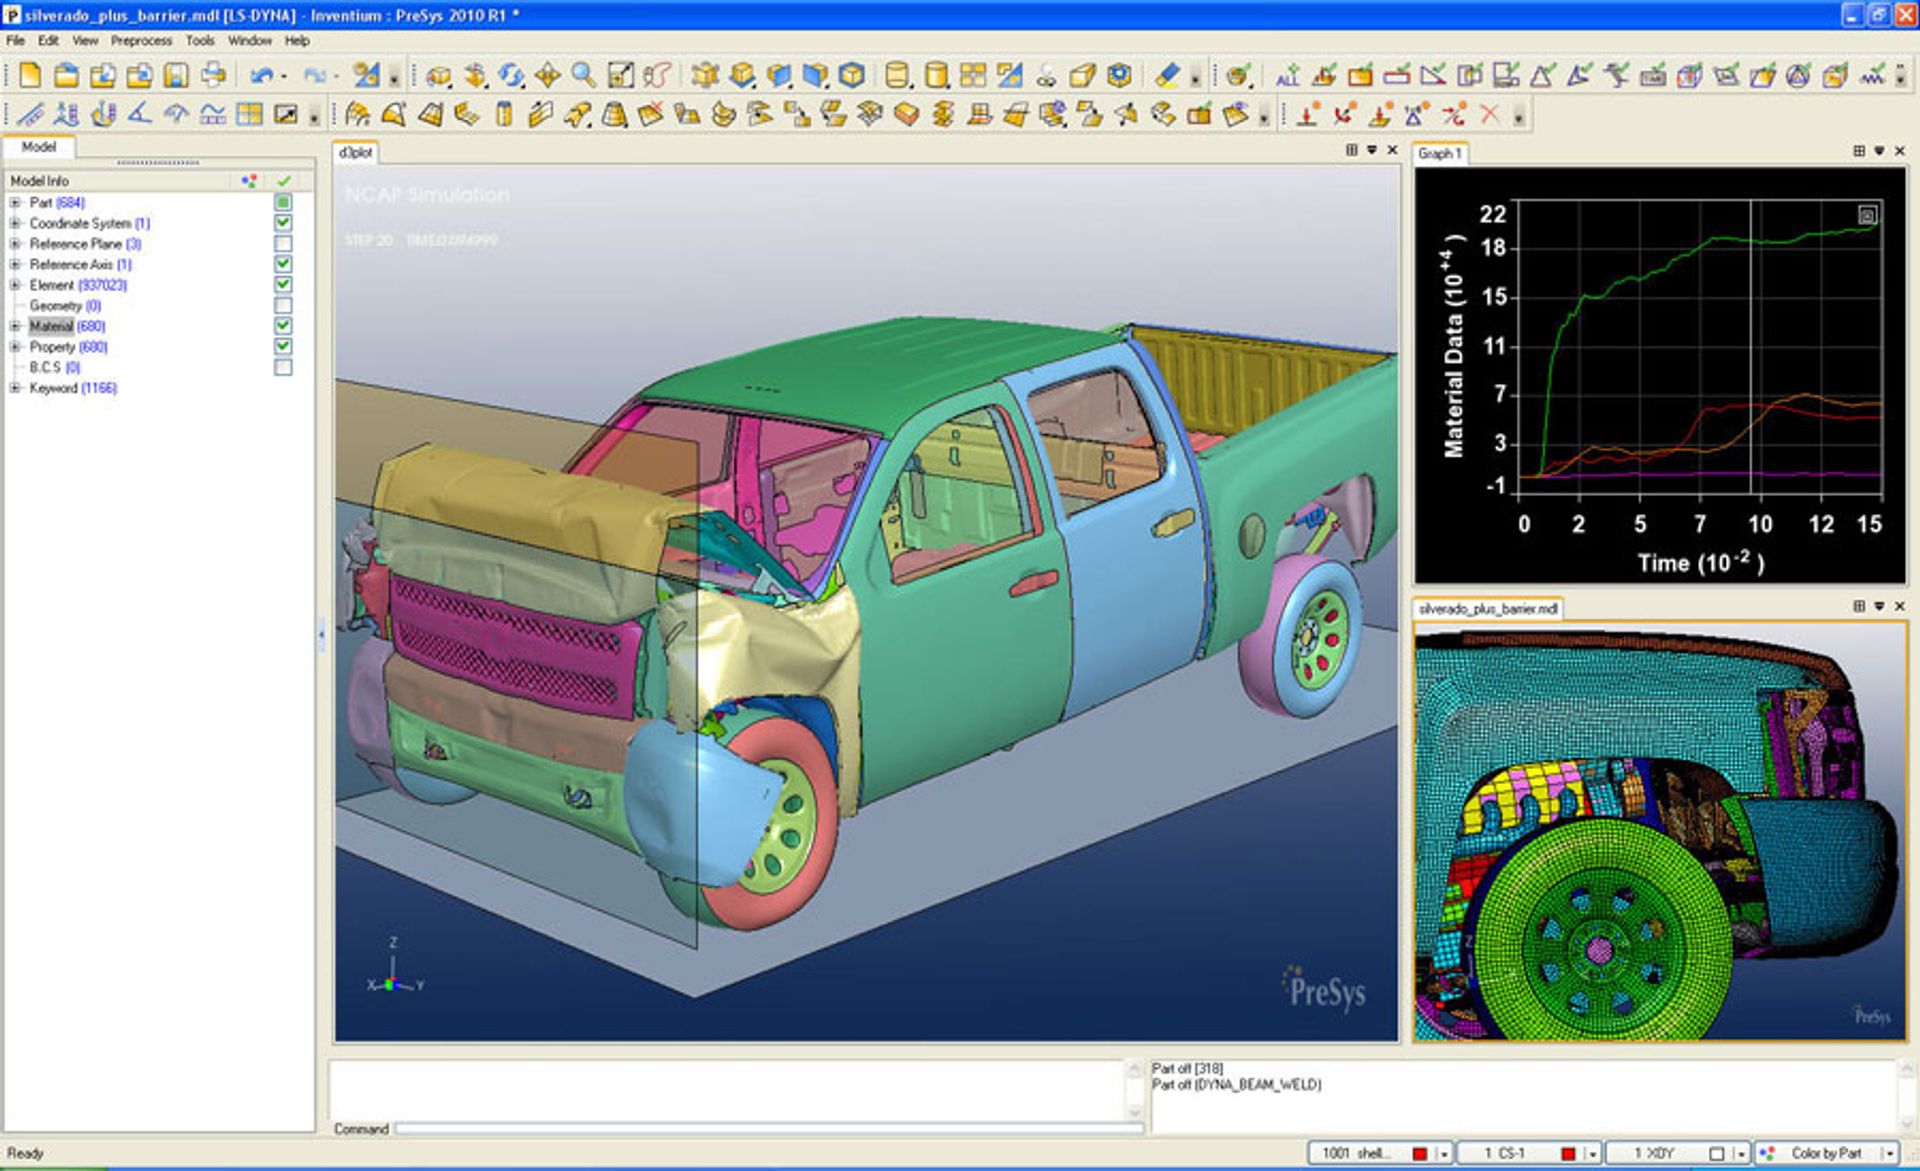Select the cylinder display icon
1920x1171 pixels.
[898, 75]
